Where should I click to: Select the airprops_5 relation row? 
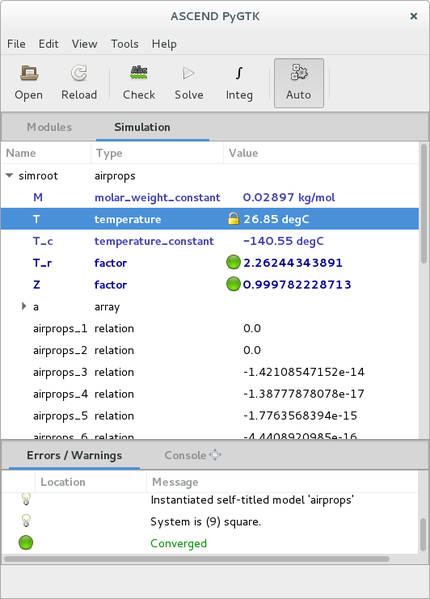(210, 415)
